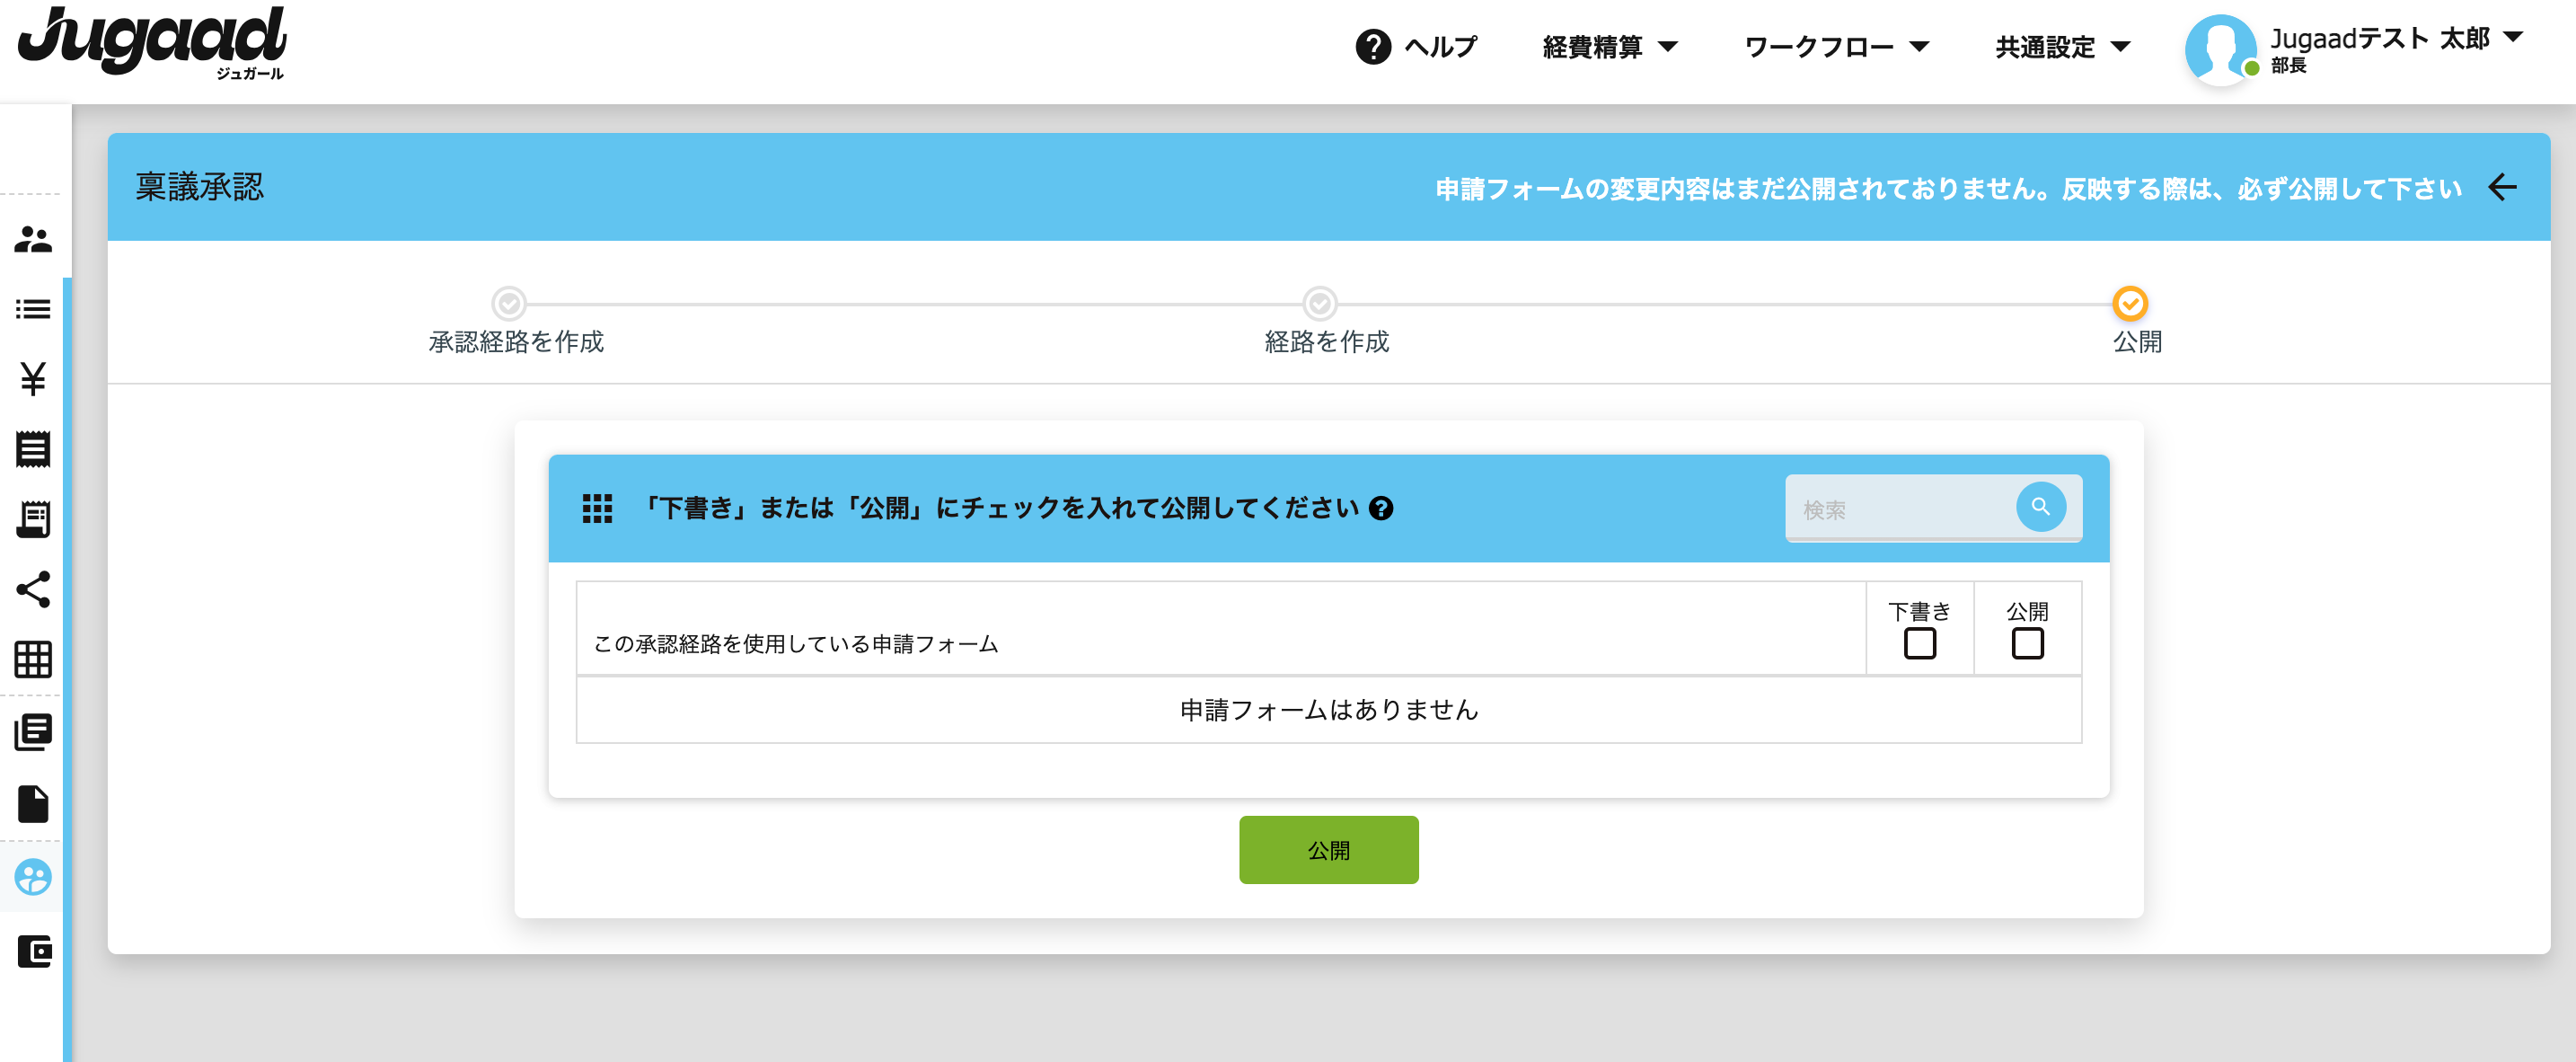Screen dimensions: 2576x1062
Task: Go to the 承認経路を作成 step
Action: click(x=516, y=341)
